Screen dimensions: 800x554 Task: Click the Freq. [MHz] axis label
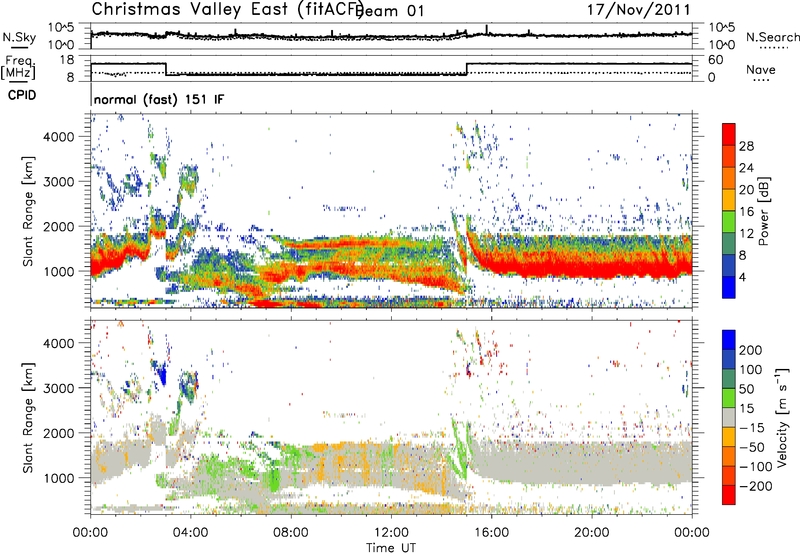(x=19, y=67)
